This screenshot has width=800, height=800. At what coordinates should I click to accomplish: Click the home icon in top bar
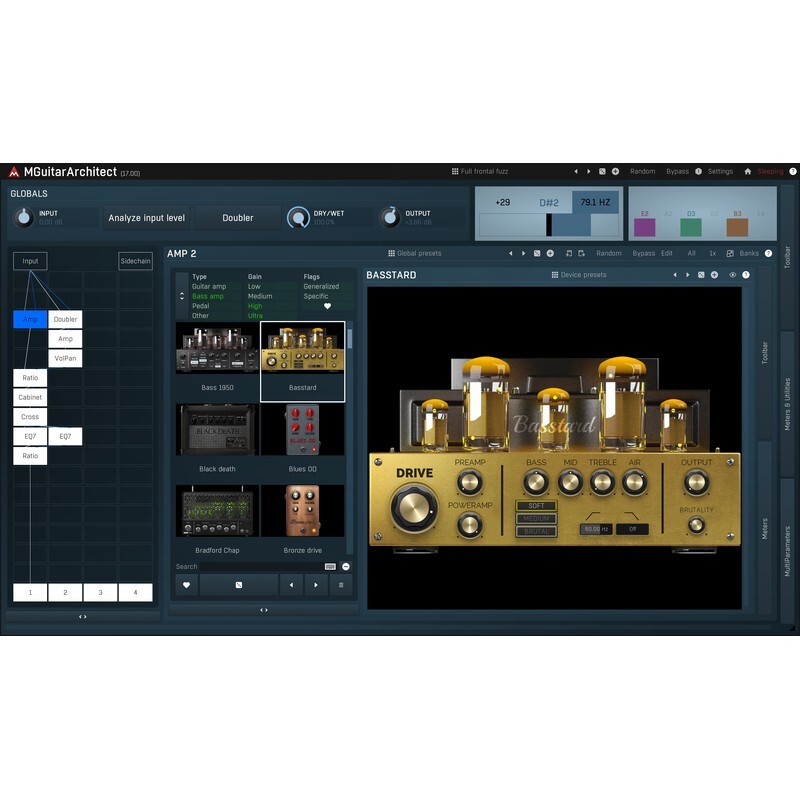(x=747, y=171)
